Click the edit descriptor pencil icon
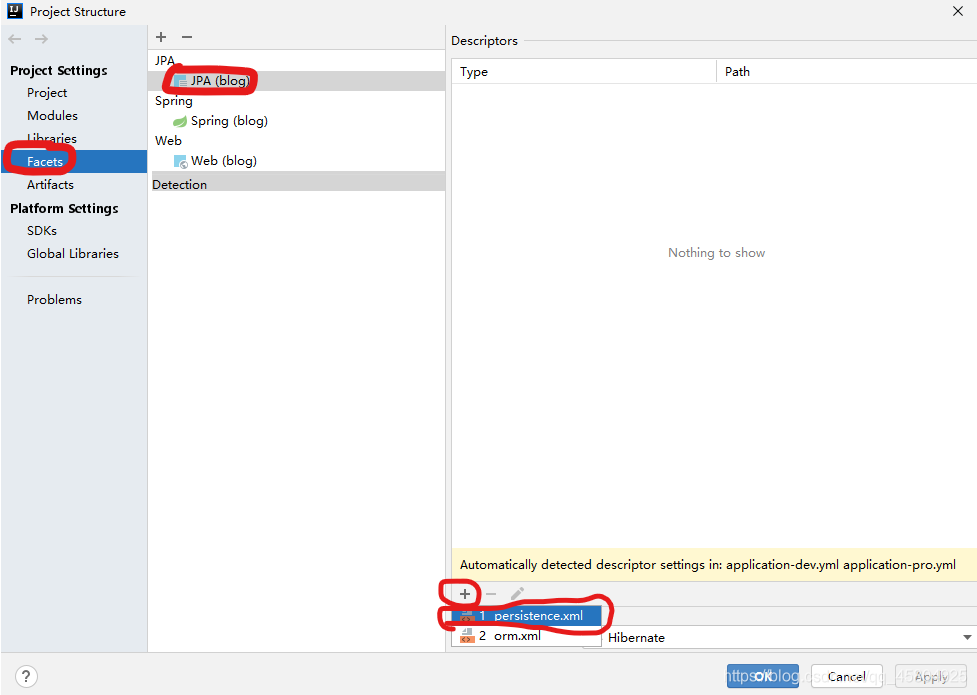Viewport: 977px width, 695px height. coord(517,594)
